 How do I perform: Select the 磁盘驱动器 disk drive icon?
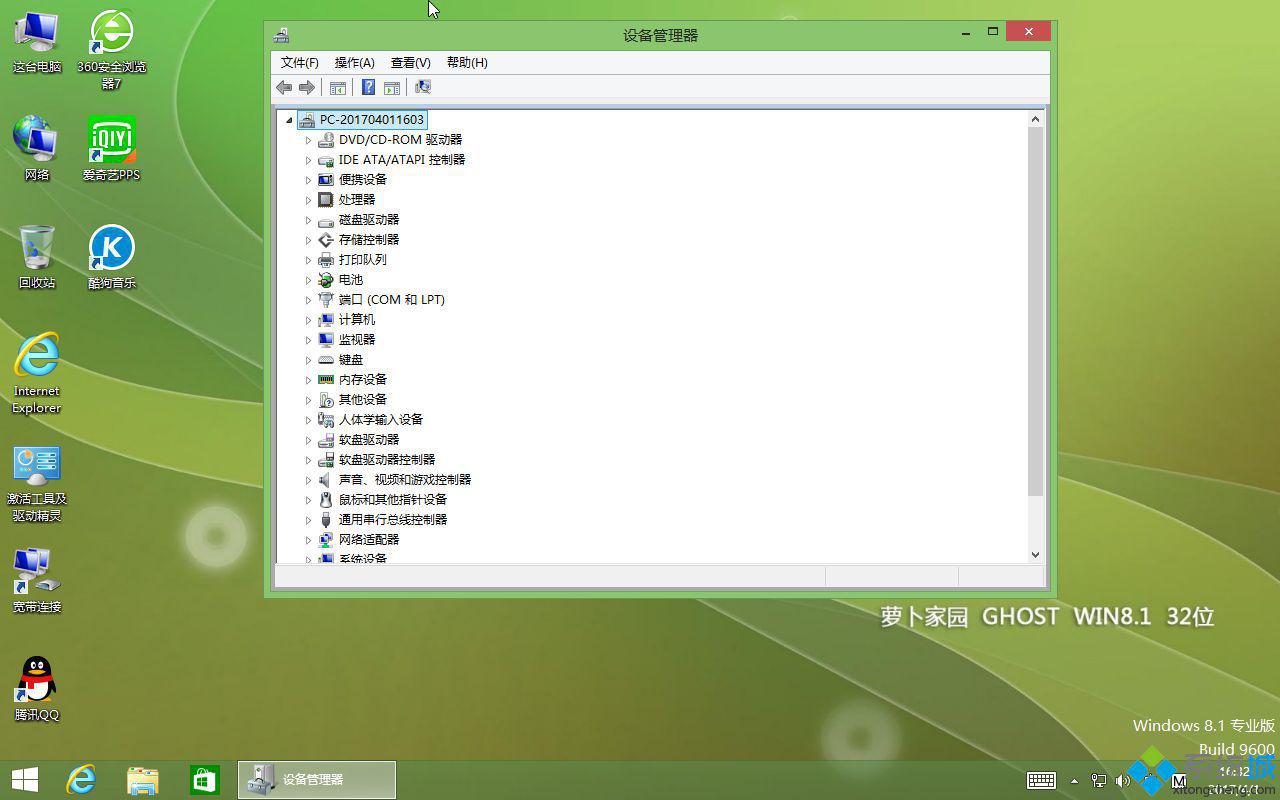pyautogui.click(x=326, y=220)
